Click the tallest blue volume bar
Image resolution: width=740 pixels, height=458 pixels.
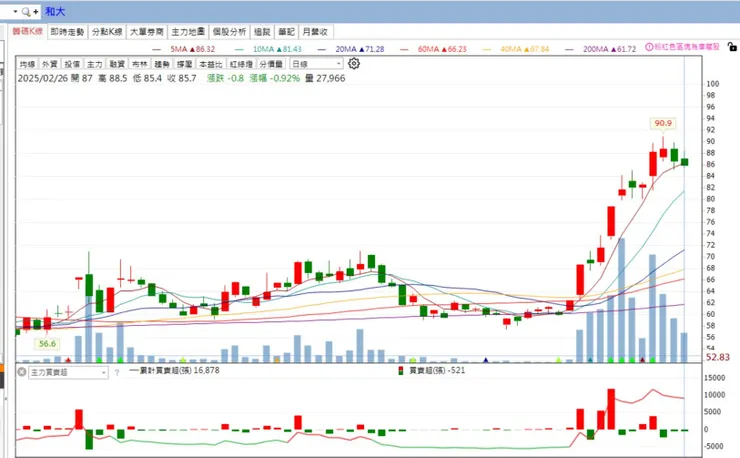tap(622, 300)
